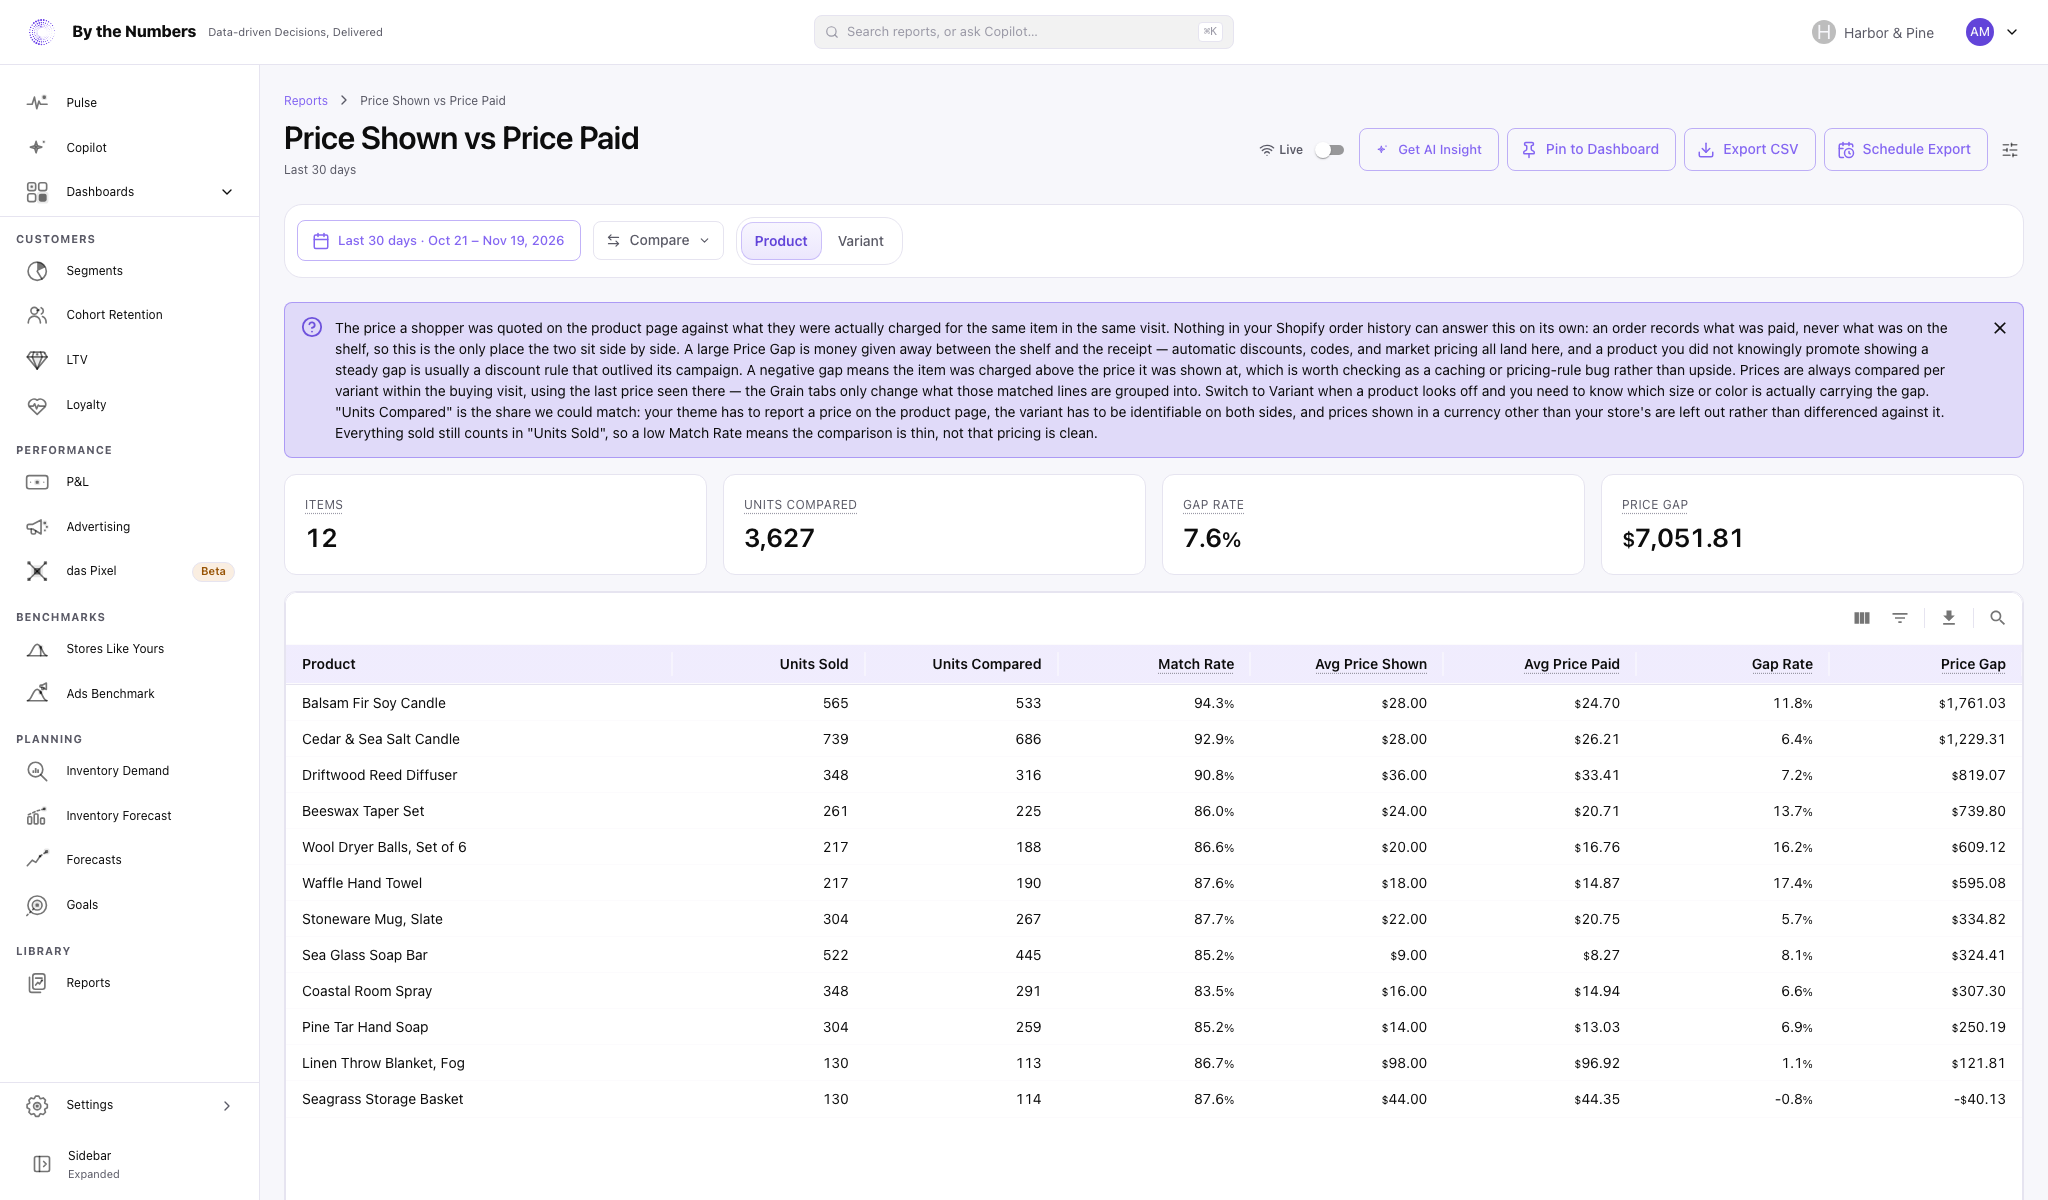Open the LTV diamond icon

click(37, 360)
